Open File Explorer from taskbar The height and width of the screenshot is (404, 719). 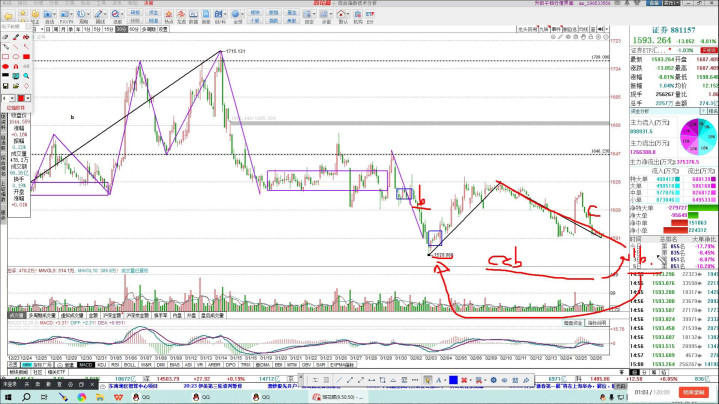(x=100, y=397)
